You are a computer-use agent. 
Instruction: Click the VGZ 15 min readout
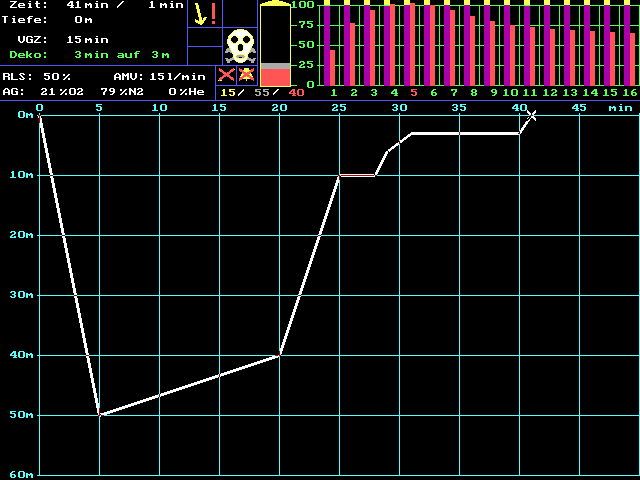88,39
